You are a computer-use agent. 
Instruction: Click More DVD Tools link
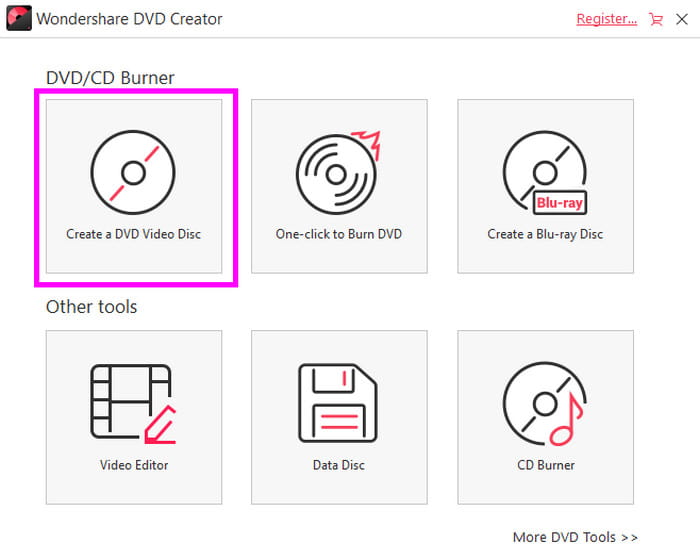pos(575,537)
